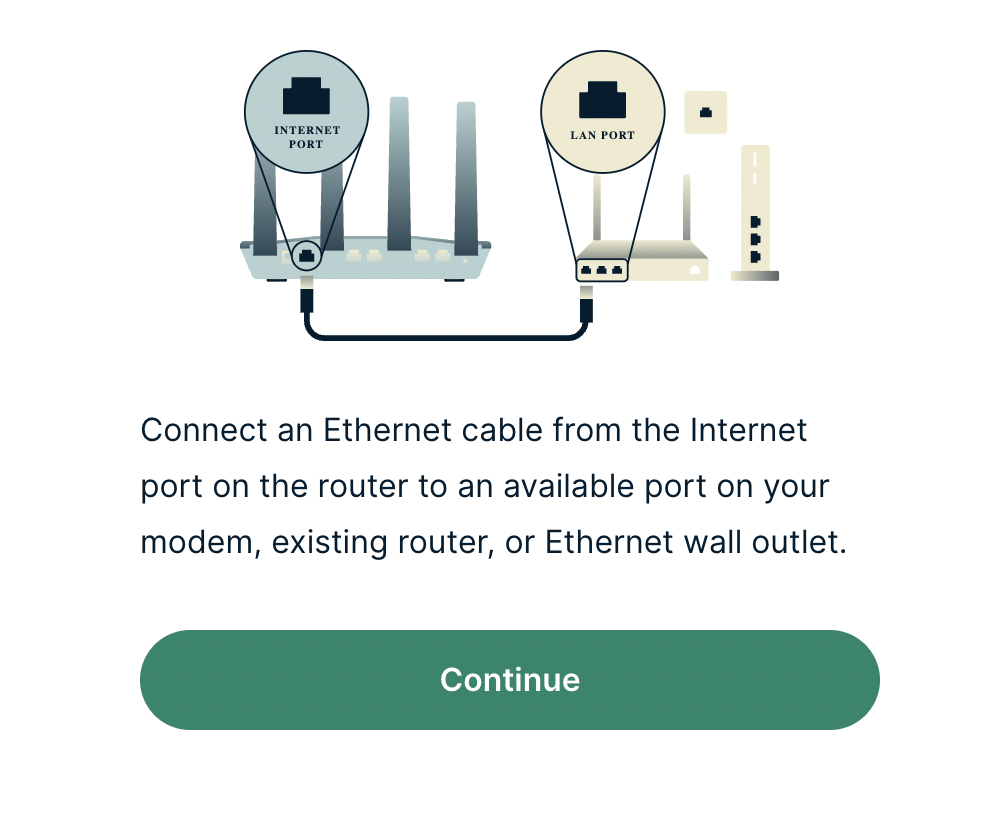1000x818 pixels.
Task: Click the "LAN PORT" label text
Action: [x=603, y=135]
